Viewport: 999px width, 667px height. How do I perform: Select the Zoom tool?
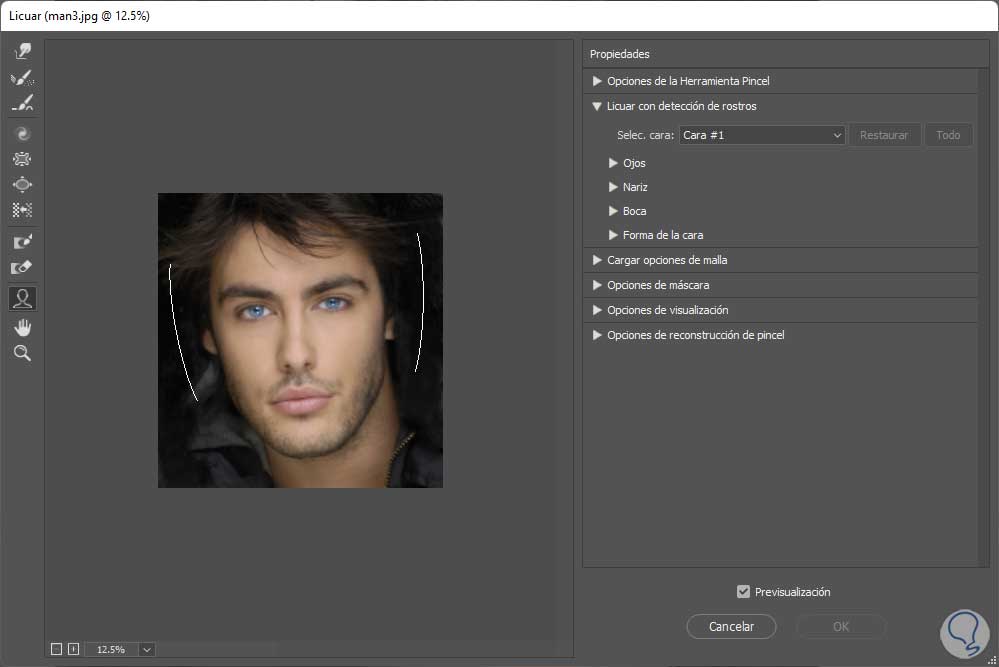(x=22, y=353)
